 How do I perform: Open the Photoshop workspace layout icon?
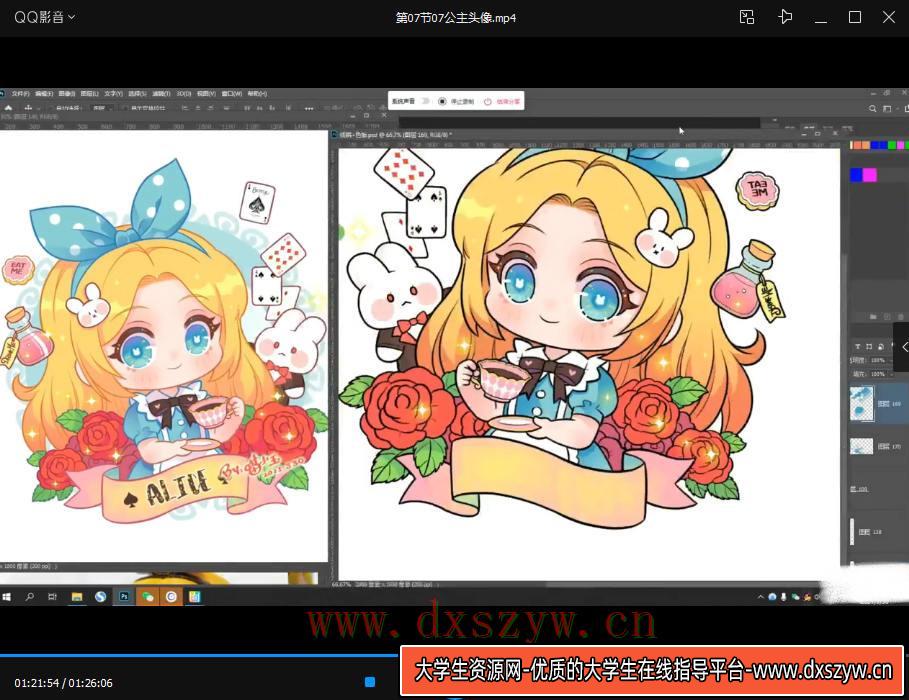[887, 108]
